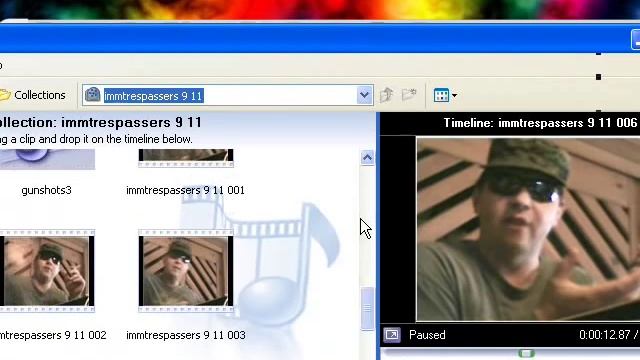Click the collection pane scrollbar thumb
This screenshot has height=360, width=640.
pos(367,309)
